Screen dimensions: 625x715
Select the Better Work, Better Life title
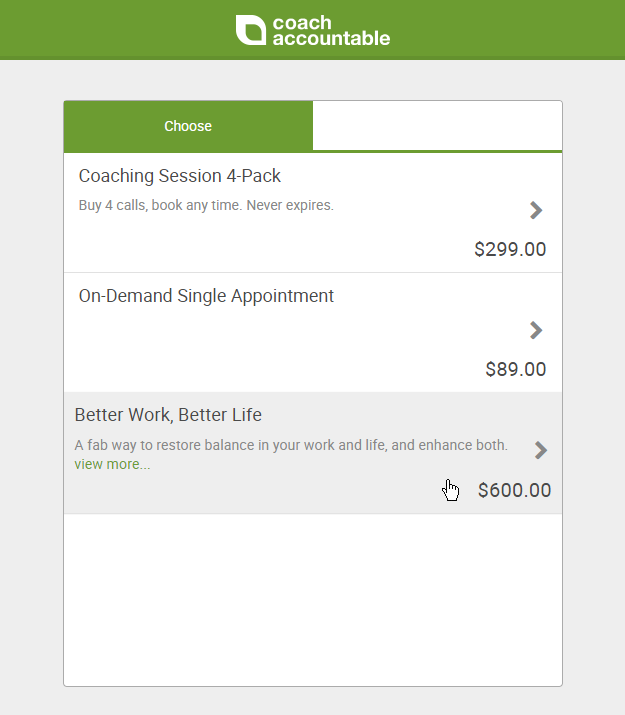click(168, 415)
